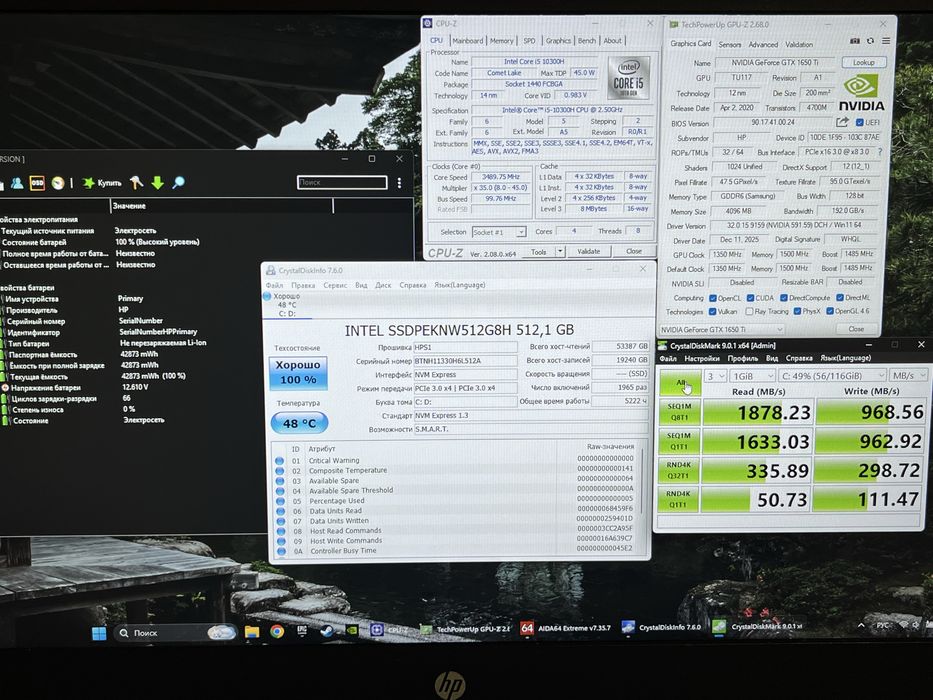Image resolution: width=933 pixels, height=700 pixels.
Task: Toggle DirectCompute checkbox in GPU-Z
Action: 784,298
